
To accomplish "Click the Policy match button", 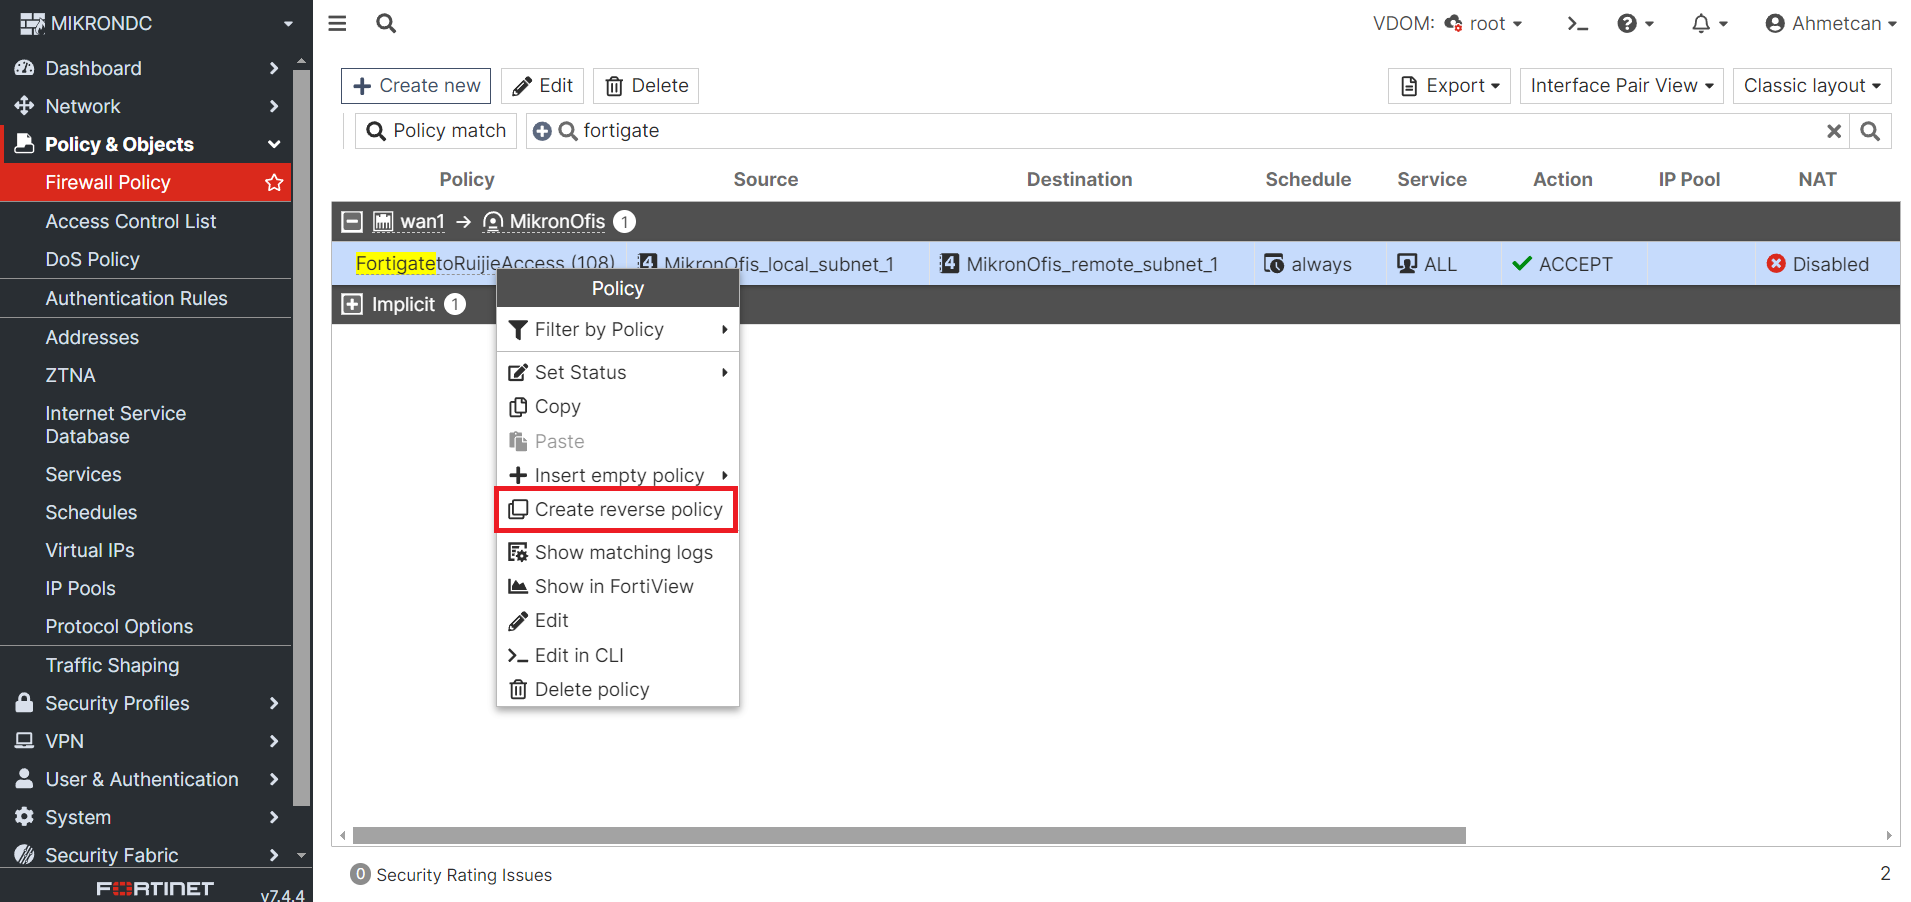I will [437, 131].
